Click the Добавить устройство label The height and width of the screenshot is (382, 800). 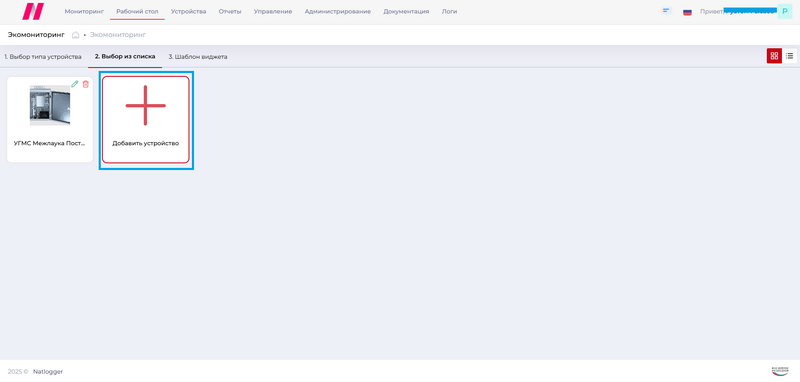[146, 143]
